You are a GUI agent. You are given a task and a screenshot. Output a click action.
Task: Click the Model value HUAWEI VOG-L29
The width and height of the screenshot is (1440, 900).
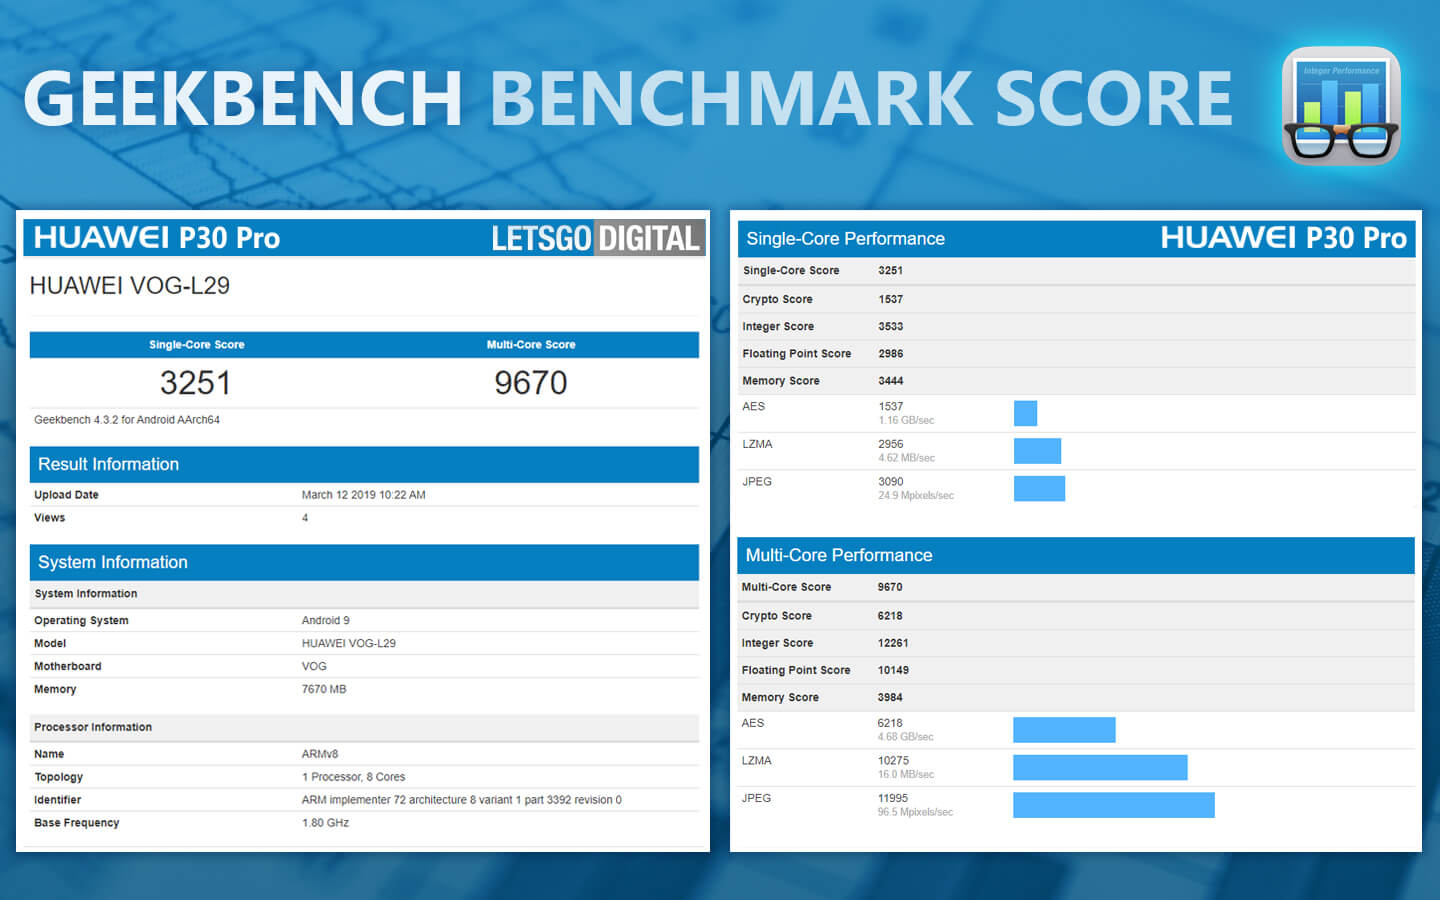click(349, 644)
